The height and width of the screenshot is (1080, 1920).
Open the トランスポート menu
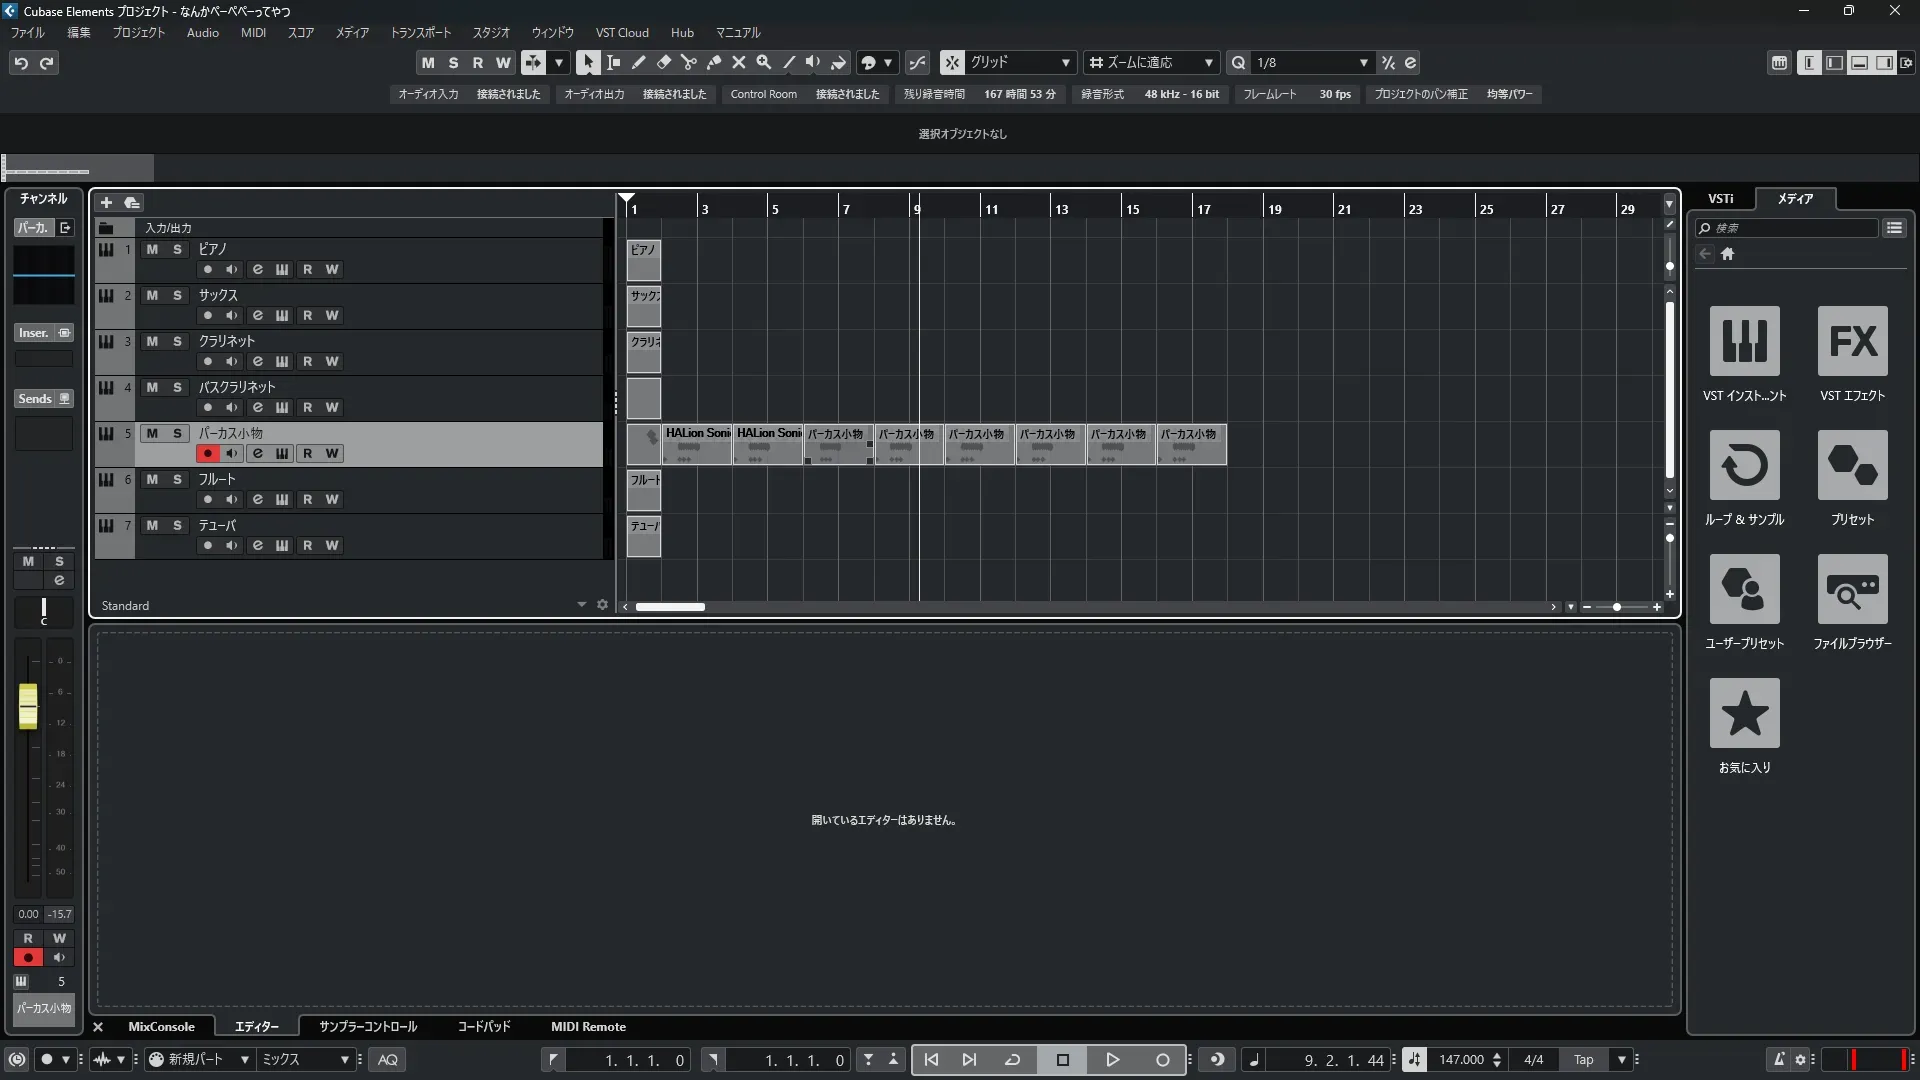click(420, 32)
